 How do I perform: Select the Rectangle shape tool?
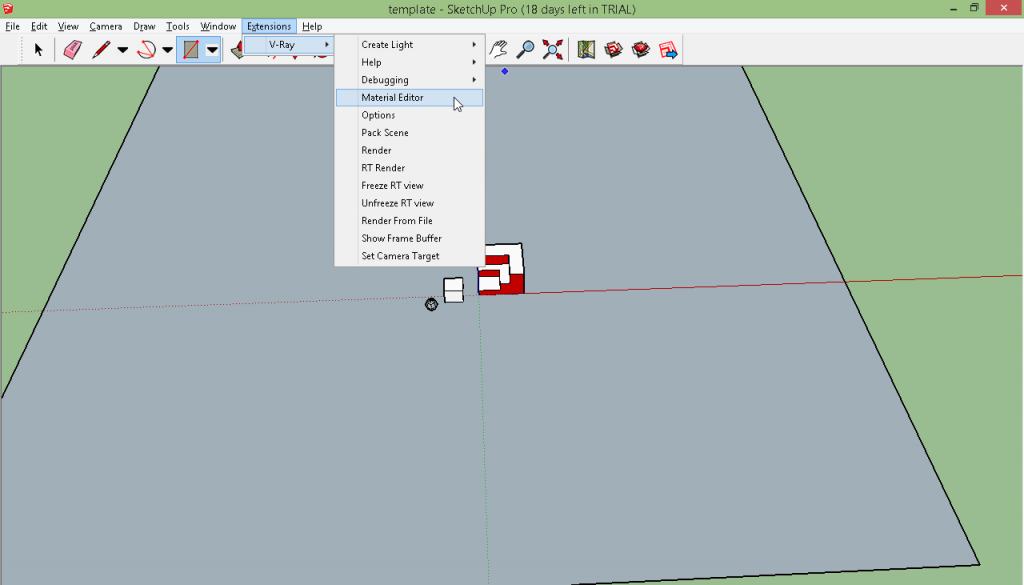190,49
